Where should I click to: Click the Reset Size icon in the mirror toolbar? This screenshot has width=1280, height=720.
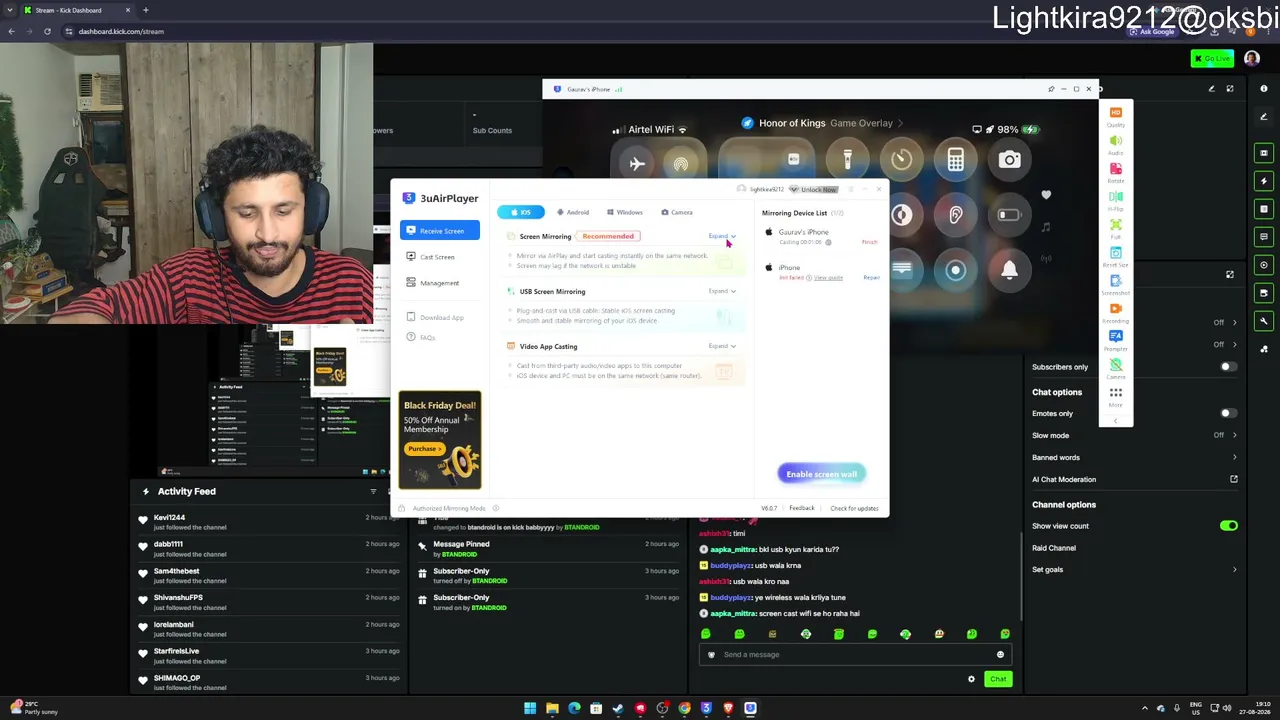[1116, 252]
